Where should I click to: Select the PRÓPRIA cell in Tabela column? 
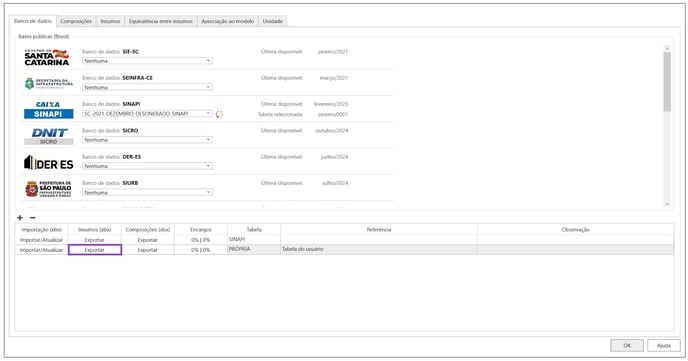(x=254, y=250)
